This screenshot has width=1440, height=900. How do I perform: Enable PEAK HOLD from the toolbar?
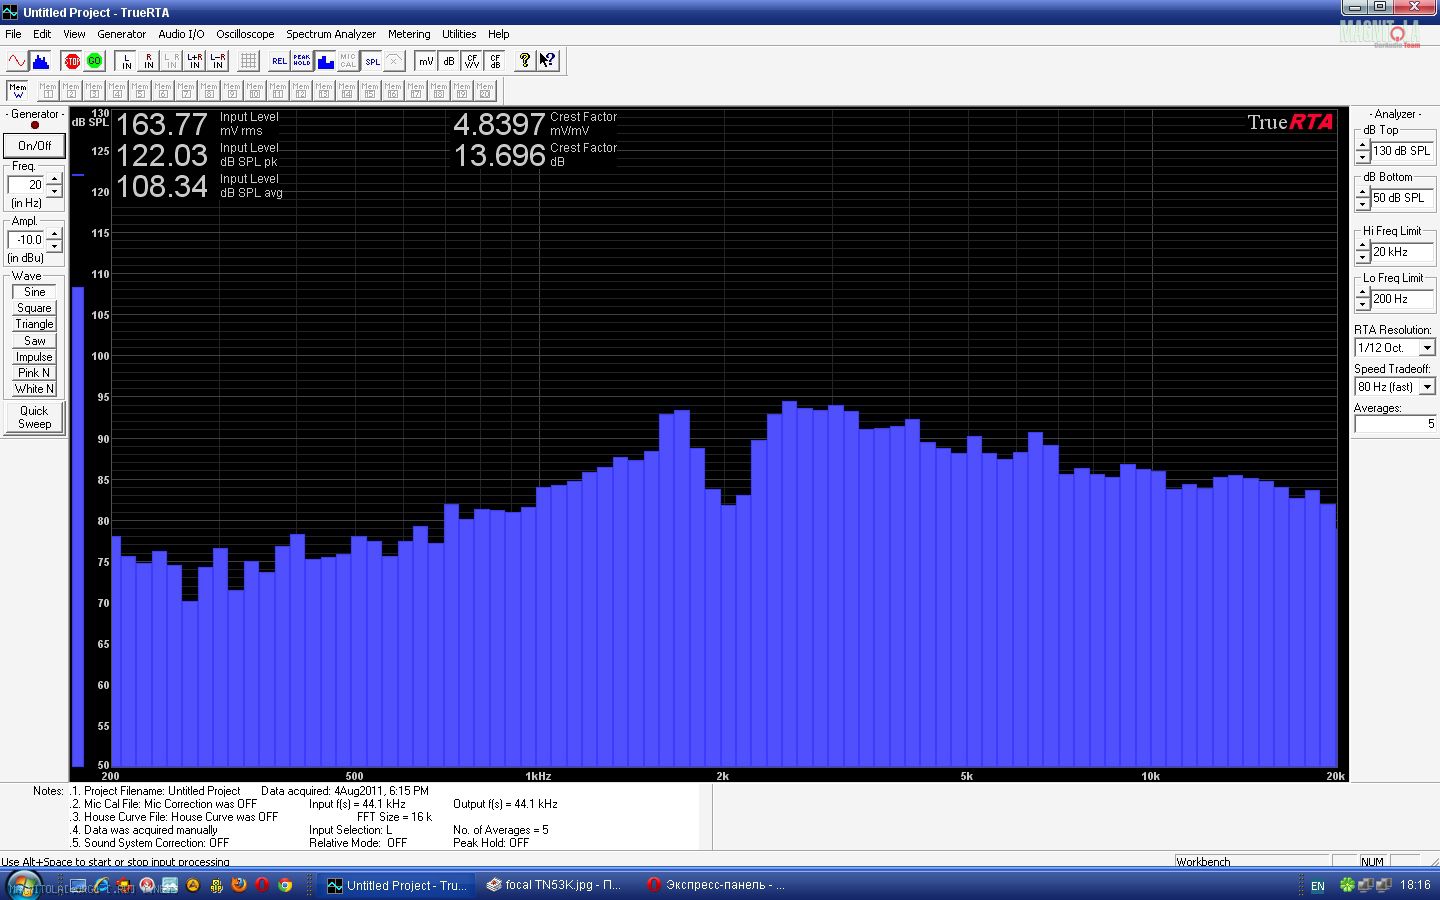302,61
